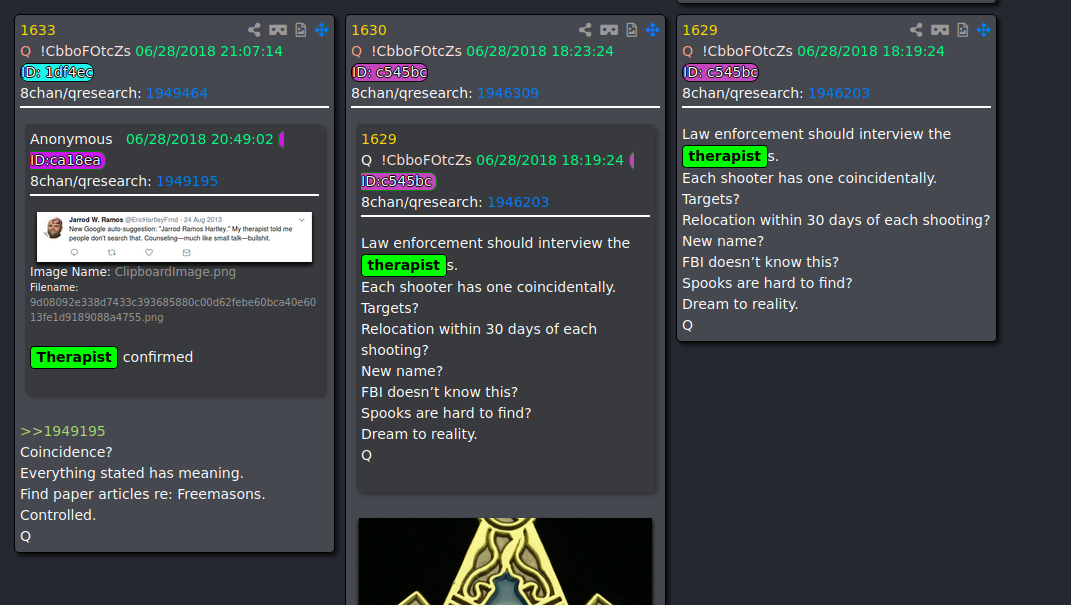Click magenta ID ca18ea badge

(67, 160)
